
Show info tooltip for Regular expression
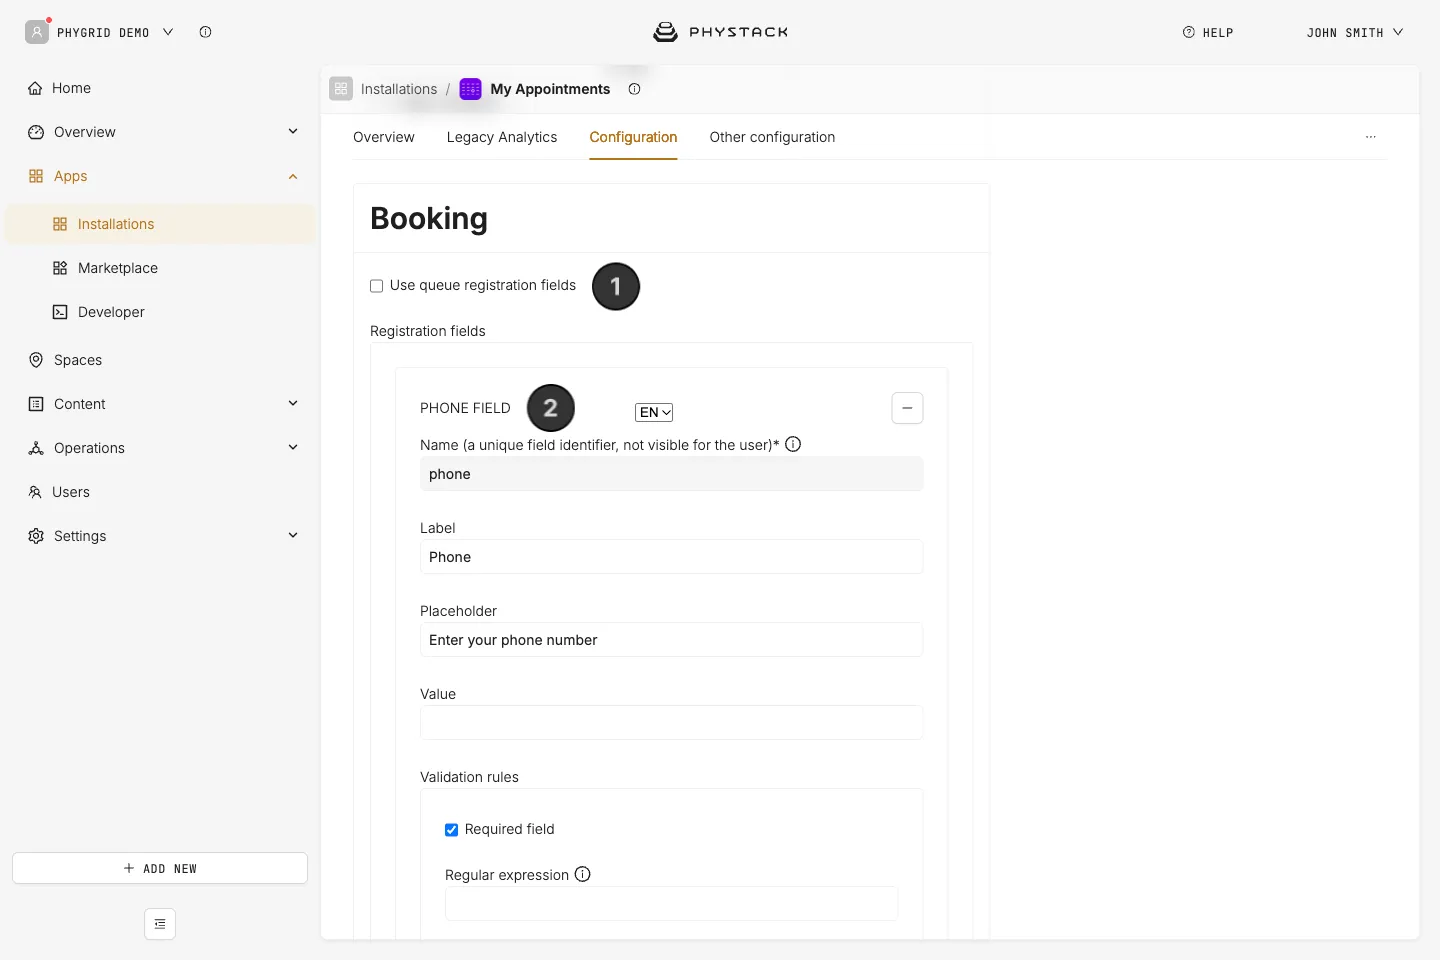pos(583,874)
